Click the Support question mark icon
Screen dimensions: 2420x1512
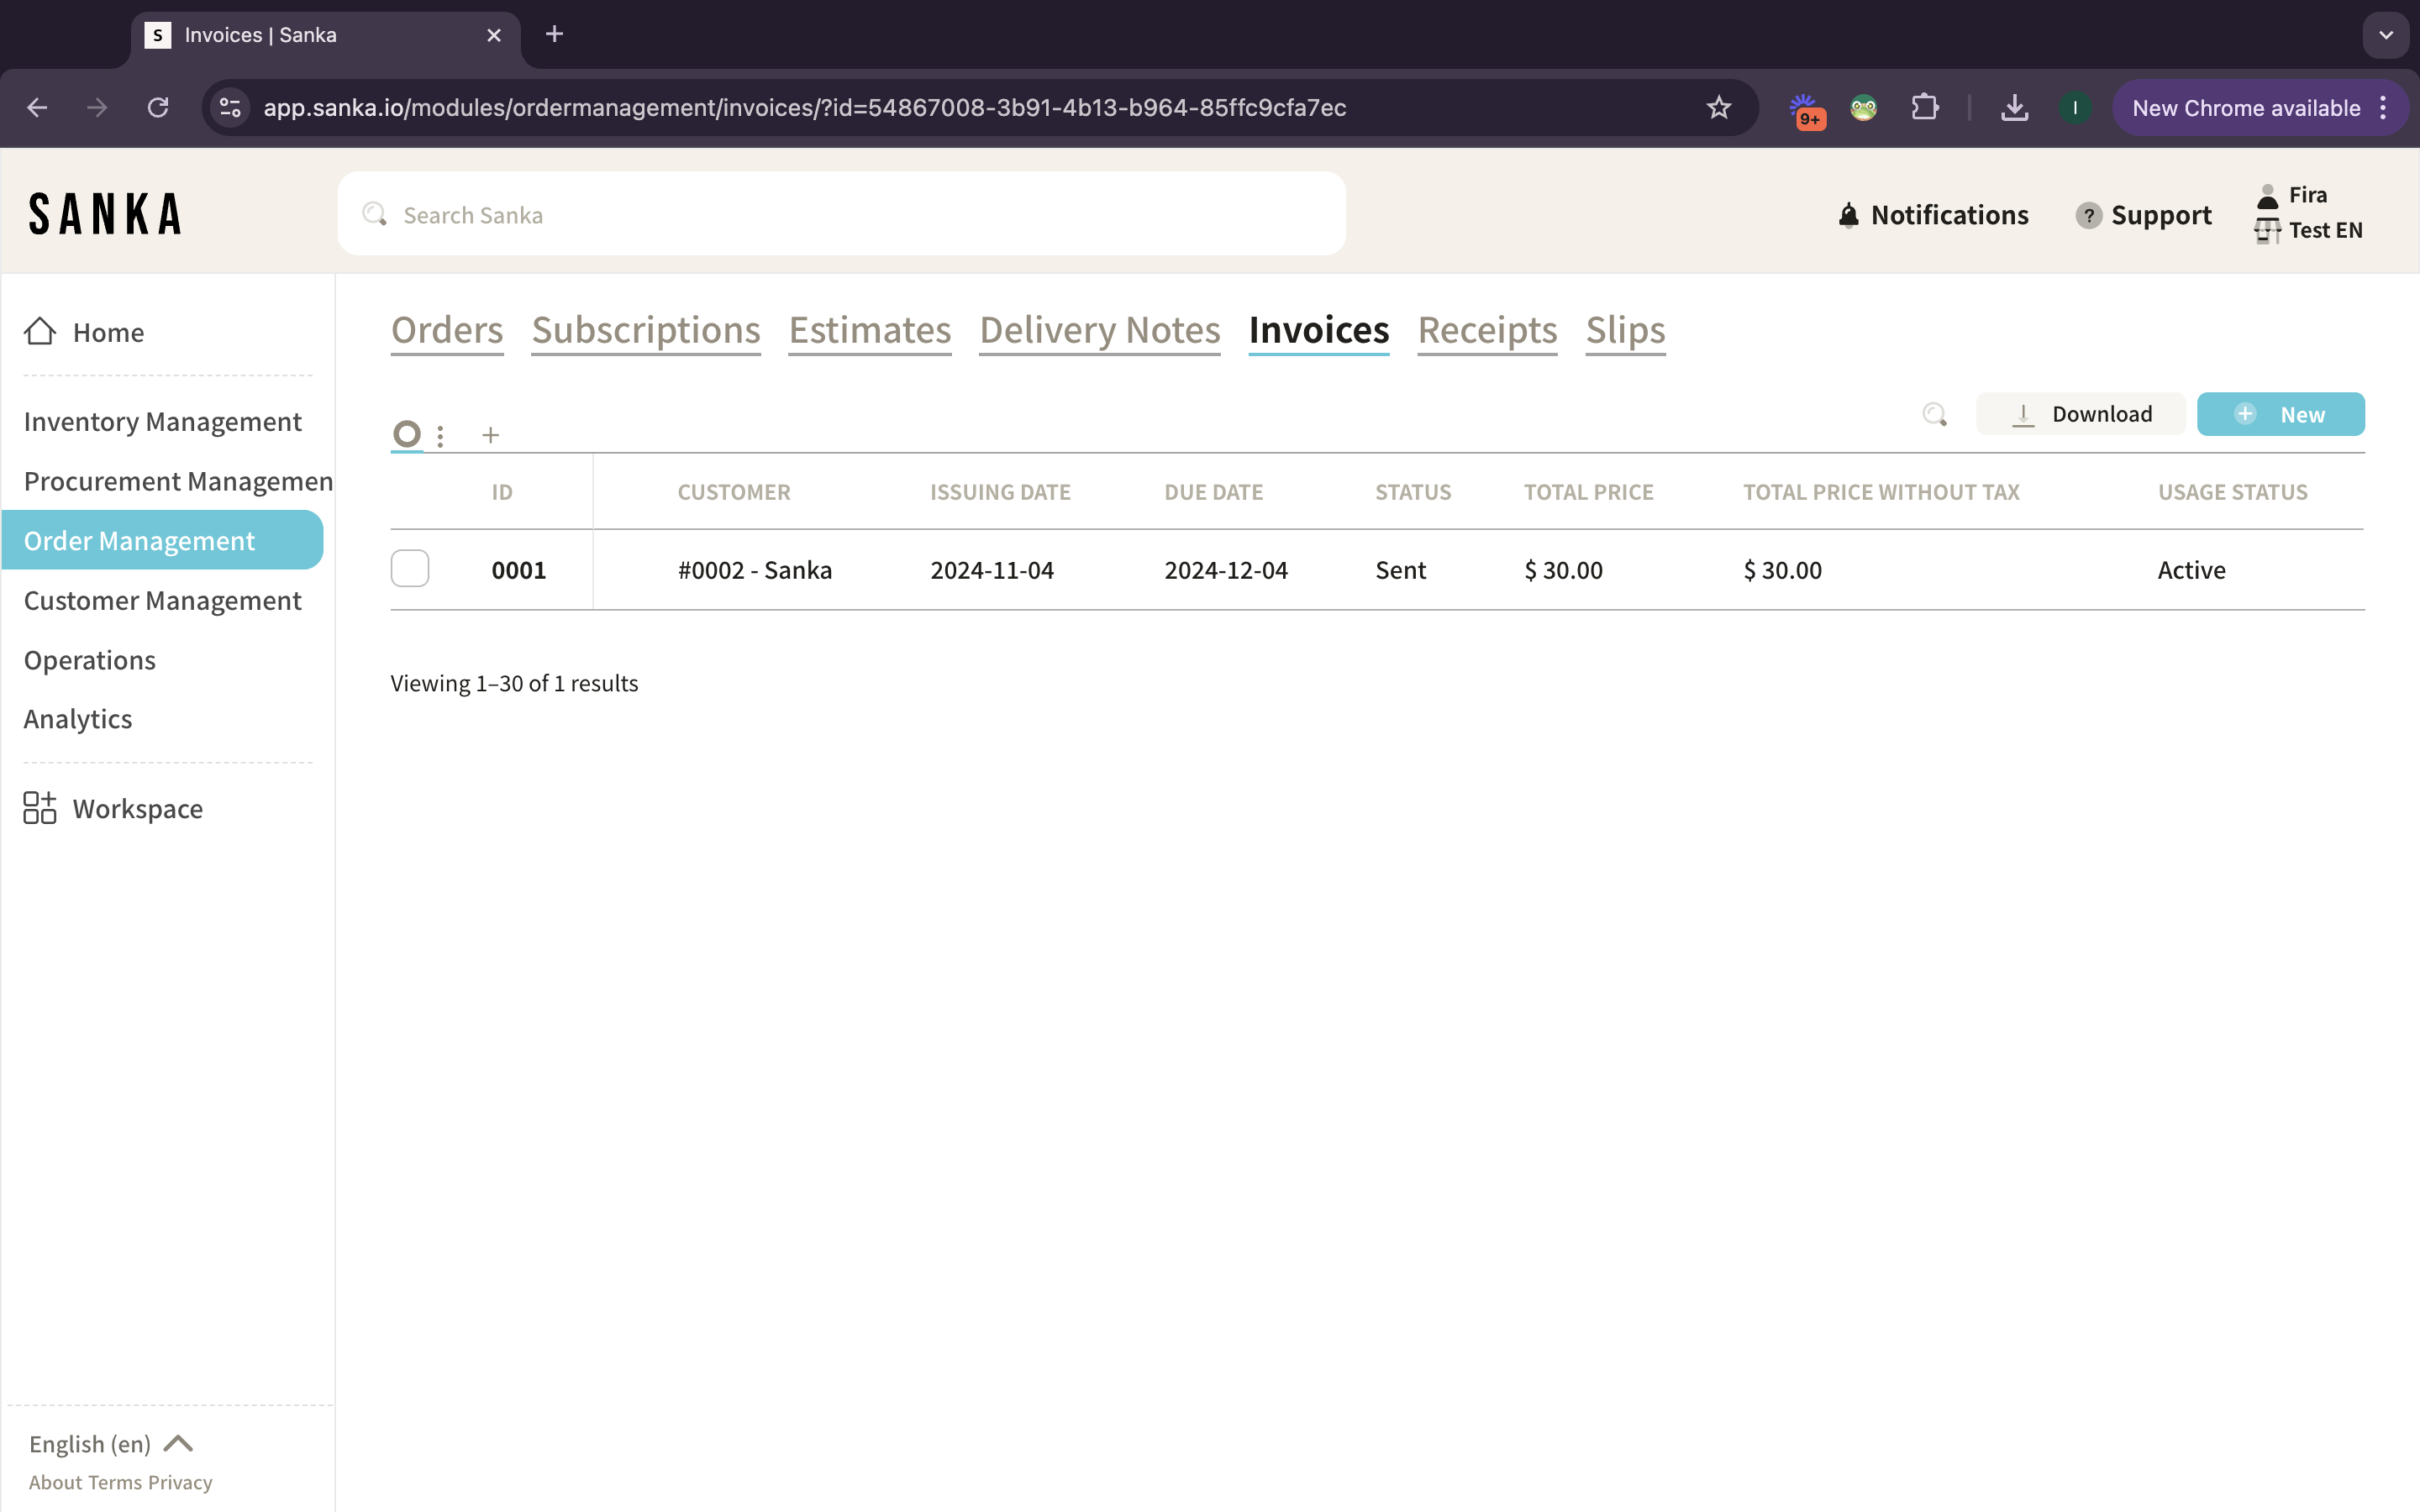2088,215
